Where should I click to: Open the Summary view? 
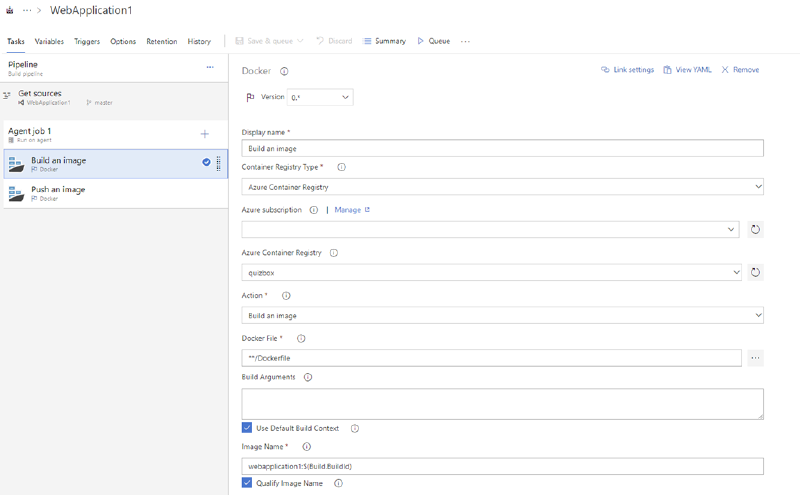coord(384,41)
